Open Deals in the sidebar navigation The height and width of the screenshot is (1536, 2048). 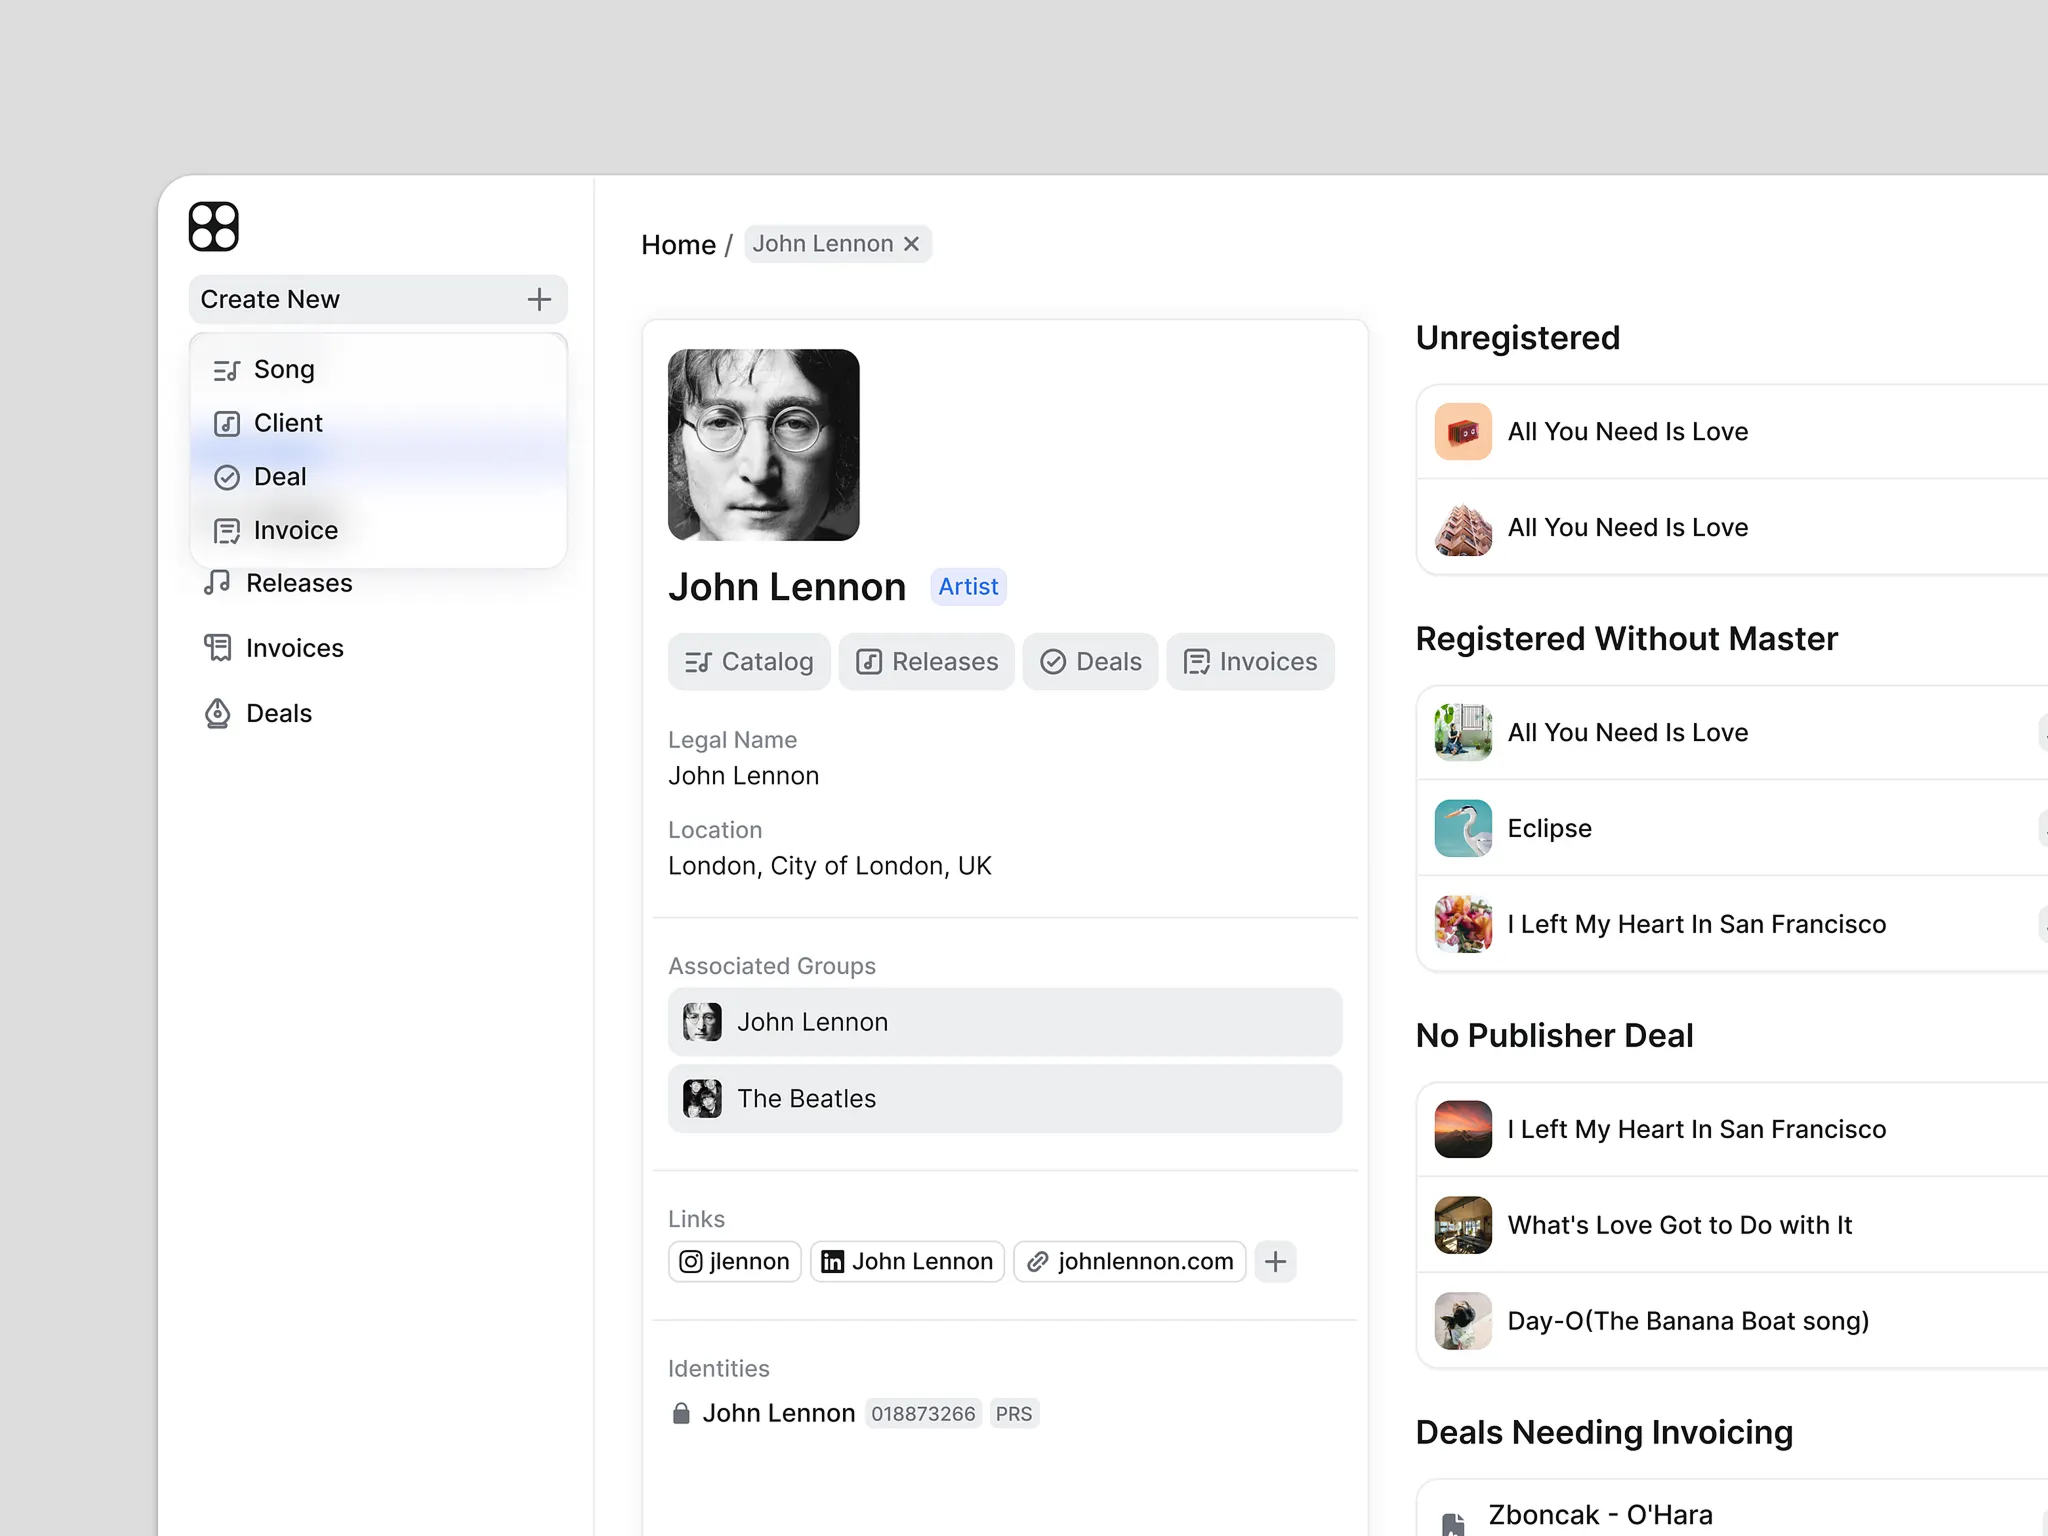[x=278, y=713]
